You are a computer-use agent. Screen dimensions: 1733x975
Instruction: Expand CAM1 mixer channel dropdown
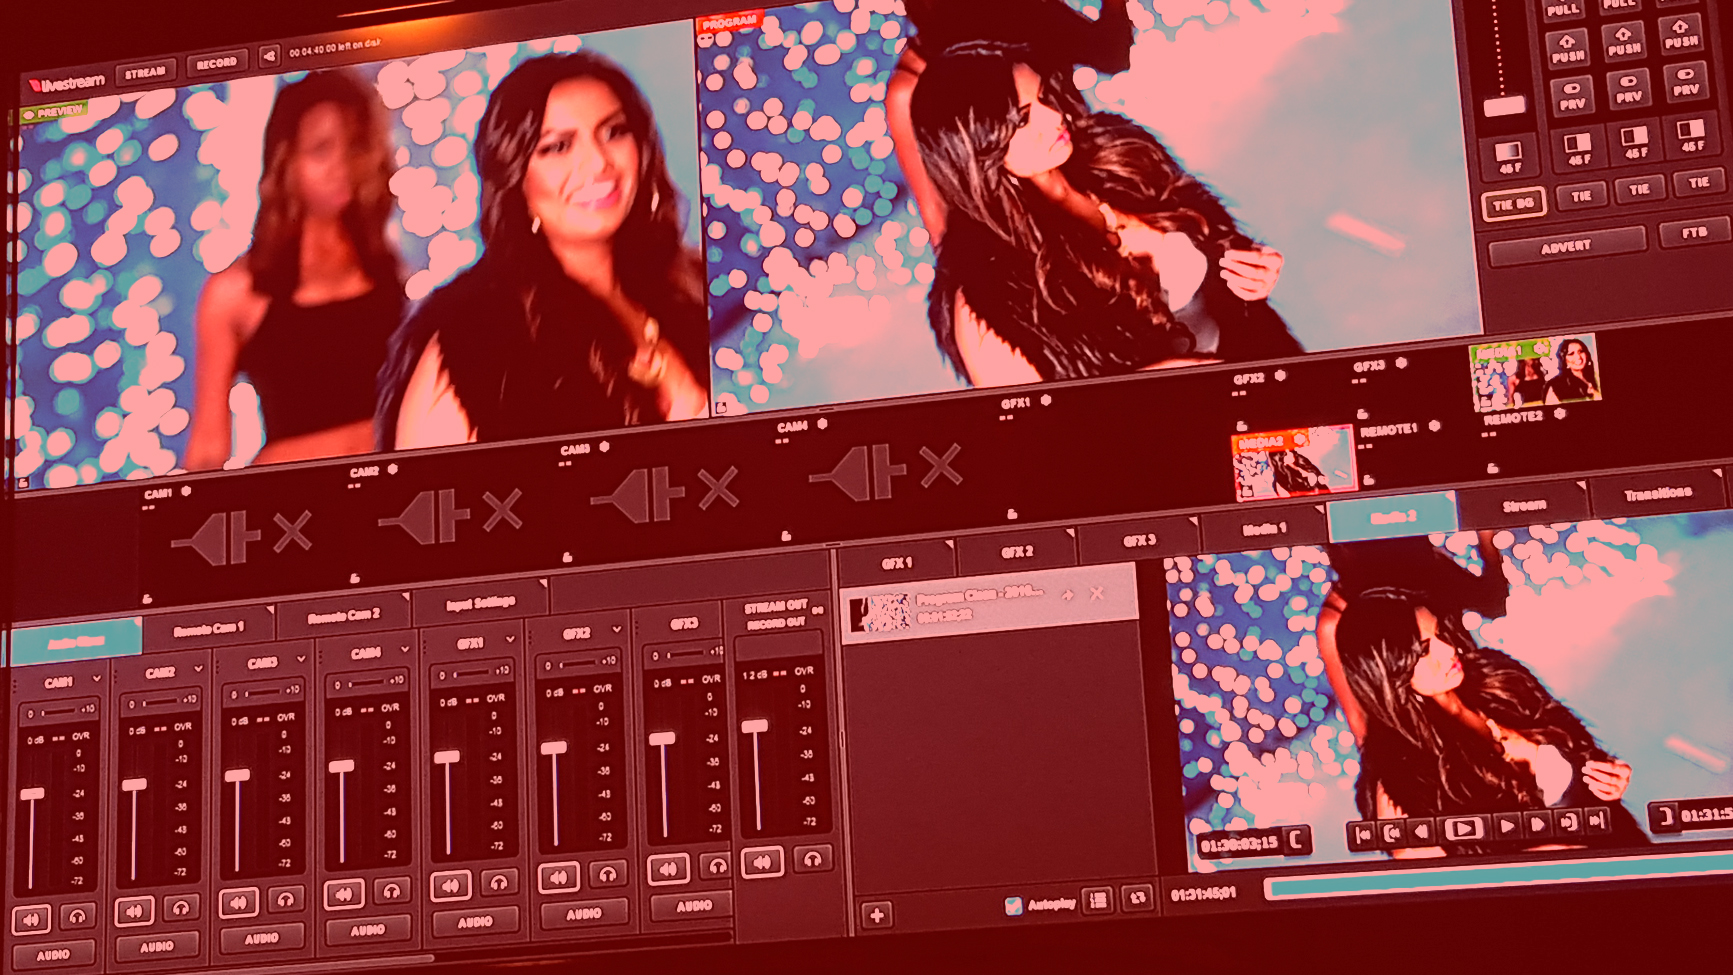tap(97, 679)
